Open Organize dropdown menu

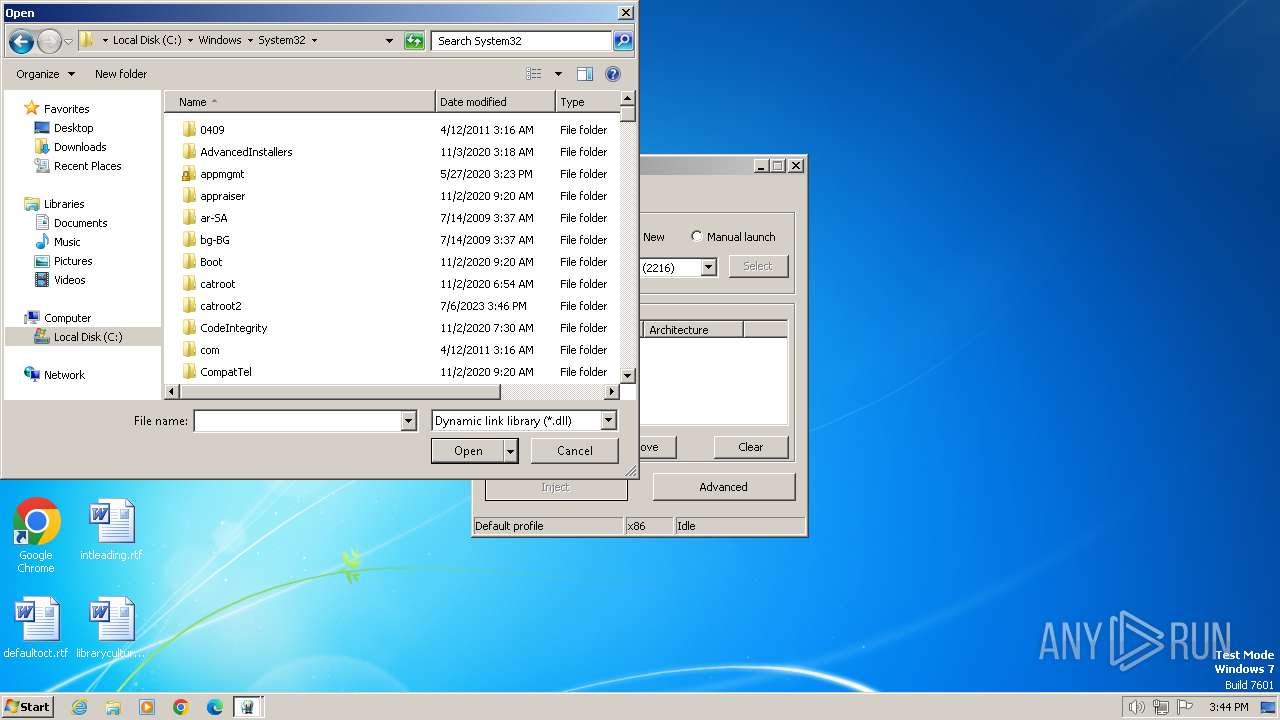coord(45,74)
